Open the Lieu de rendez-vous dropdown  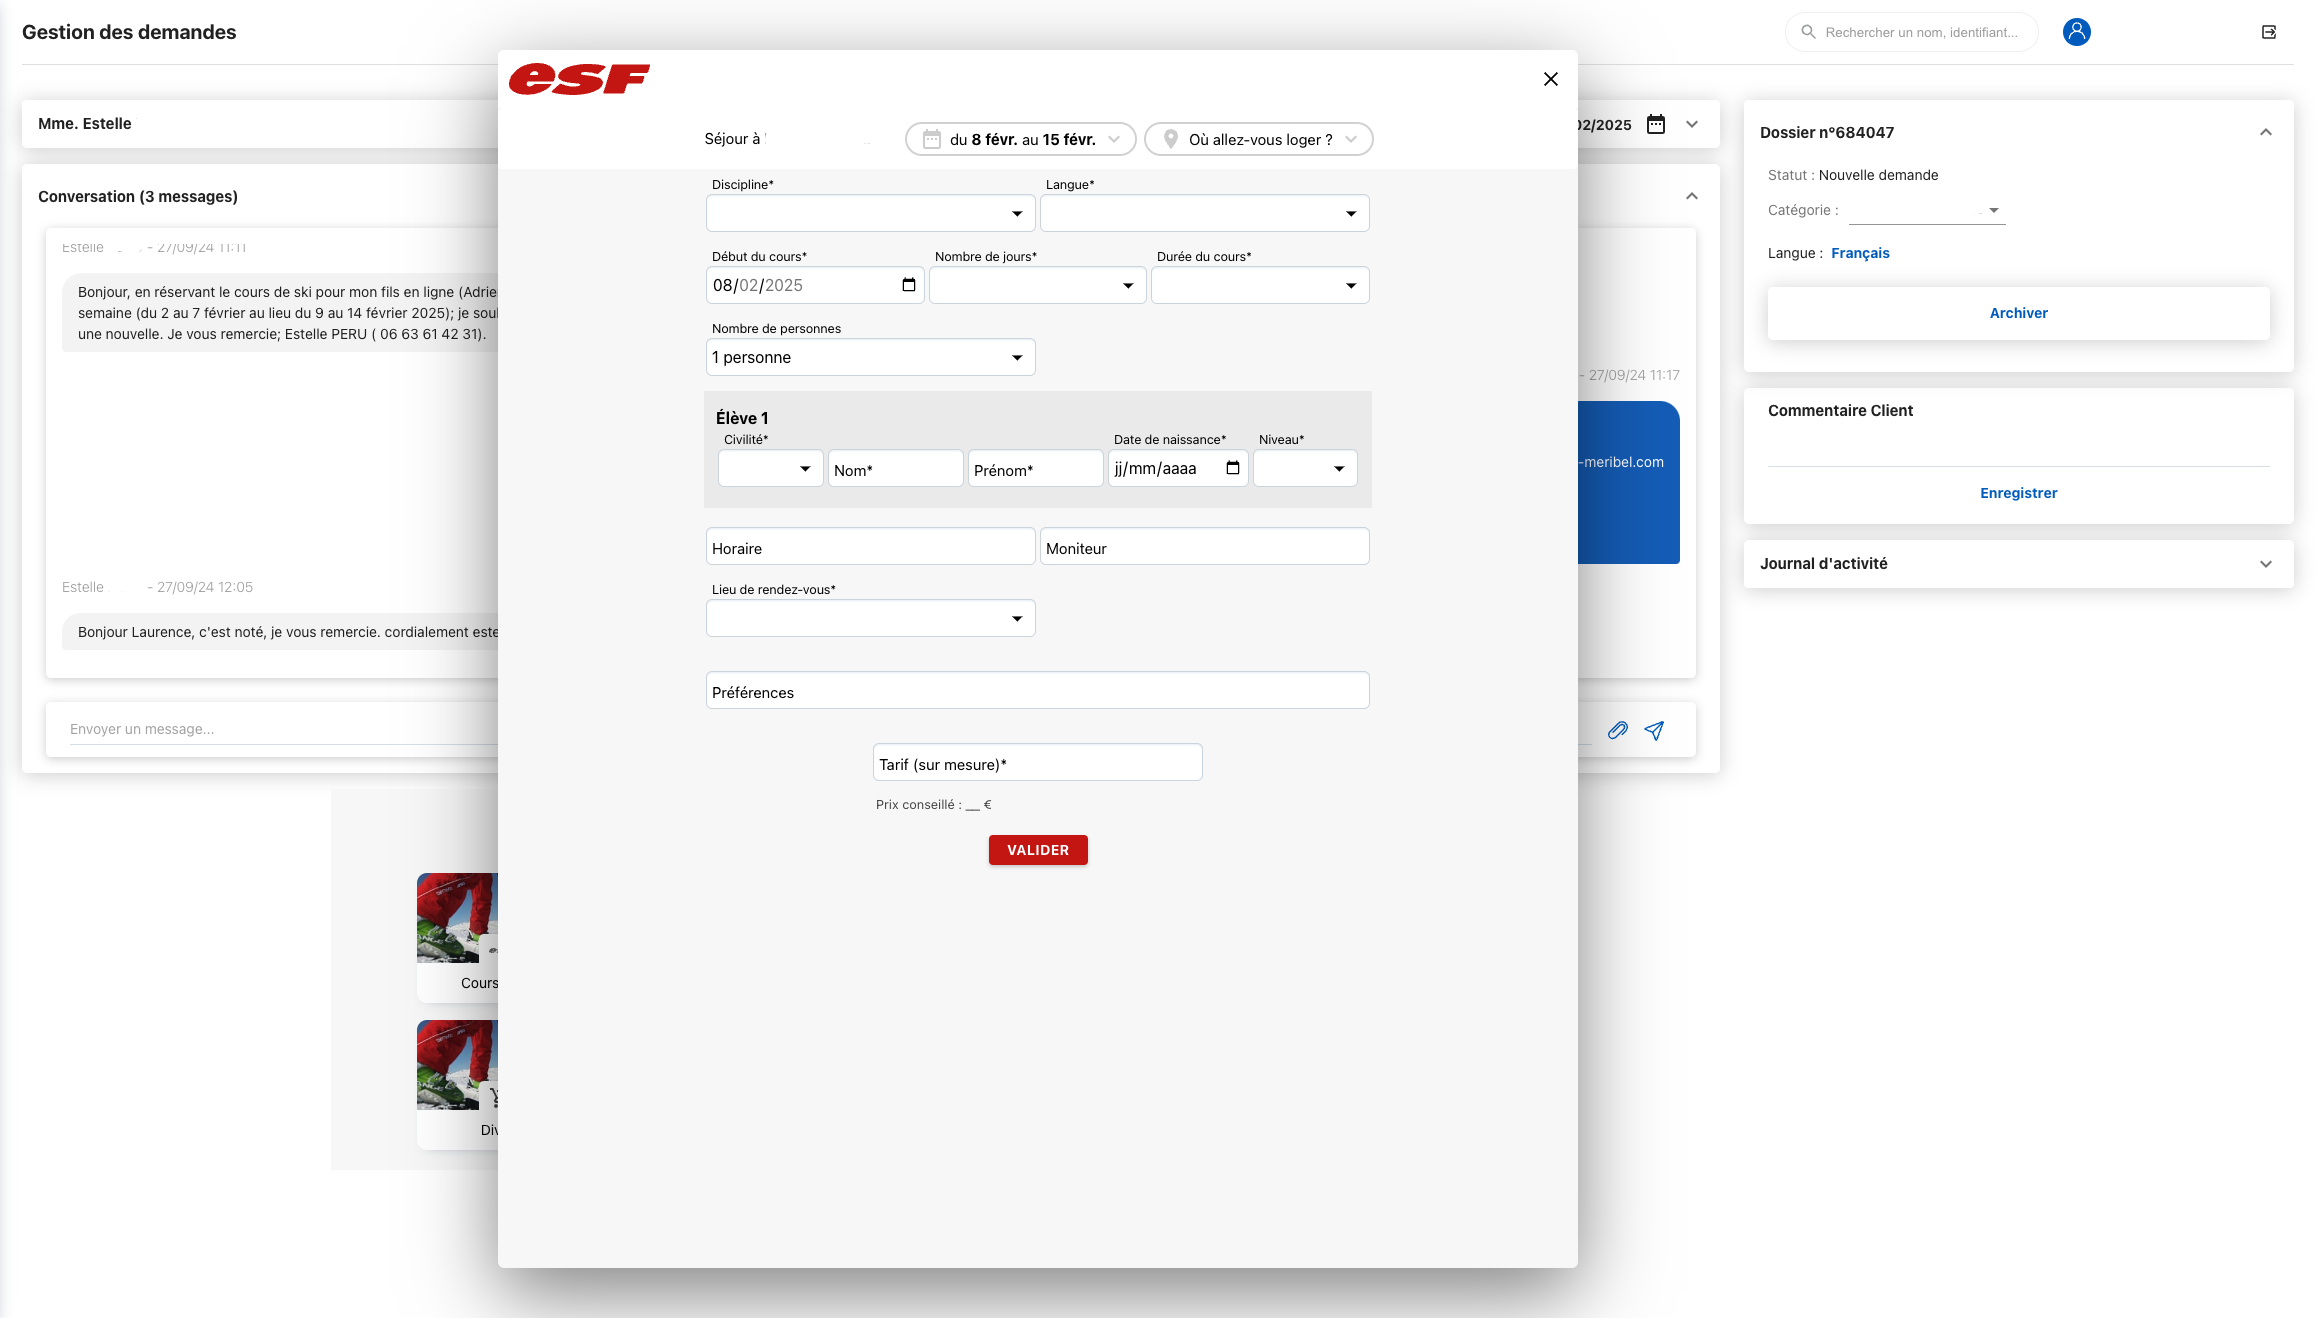[x=870, y=618]
